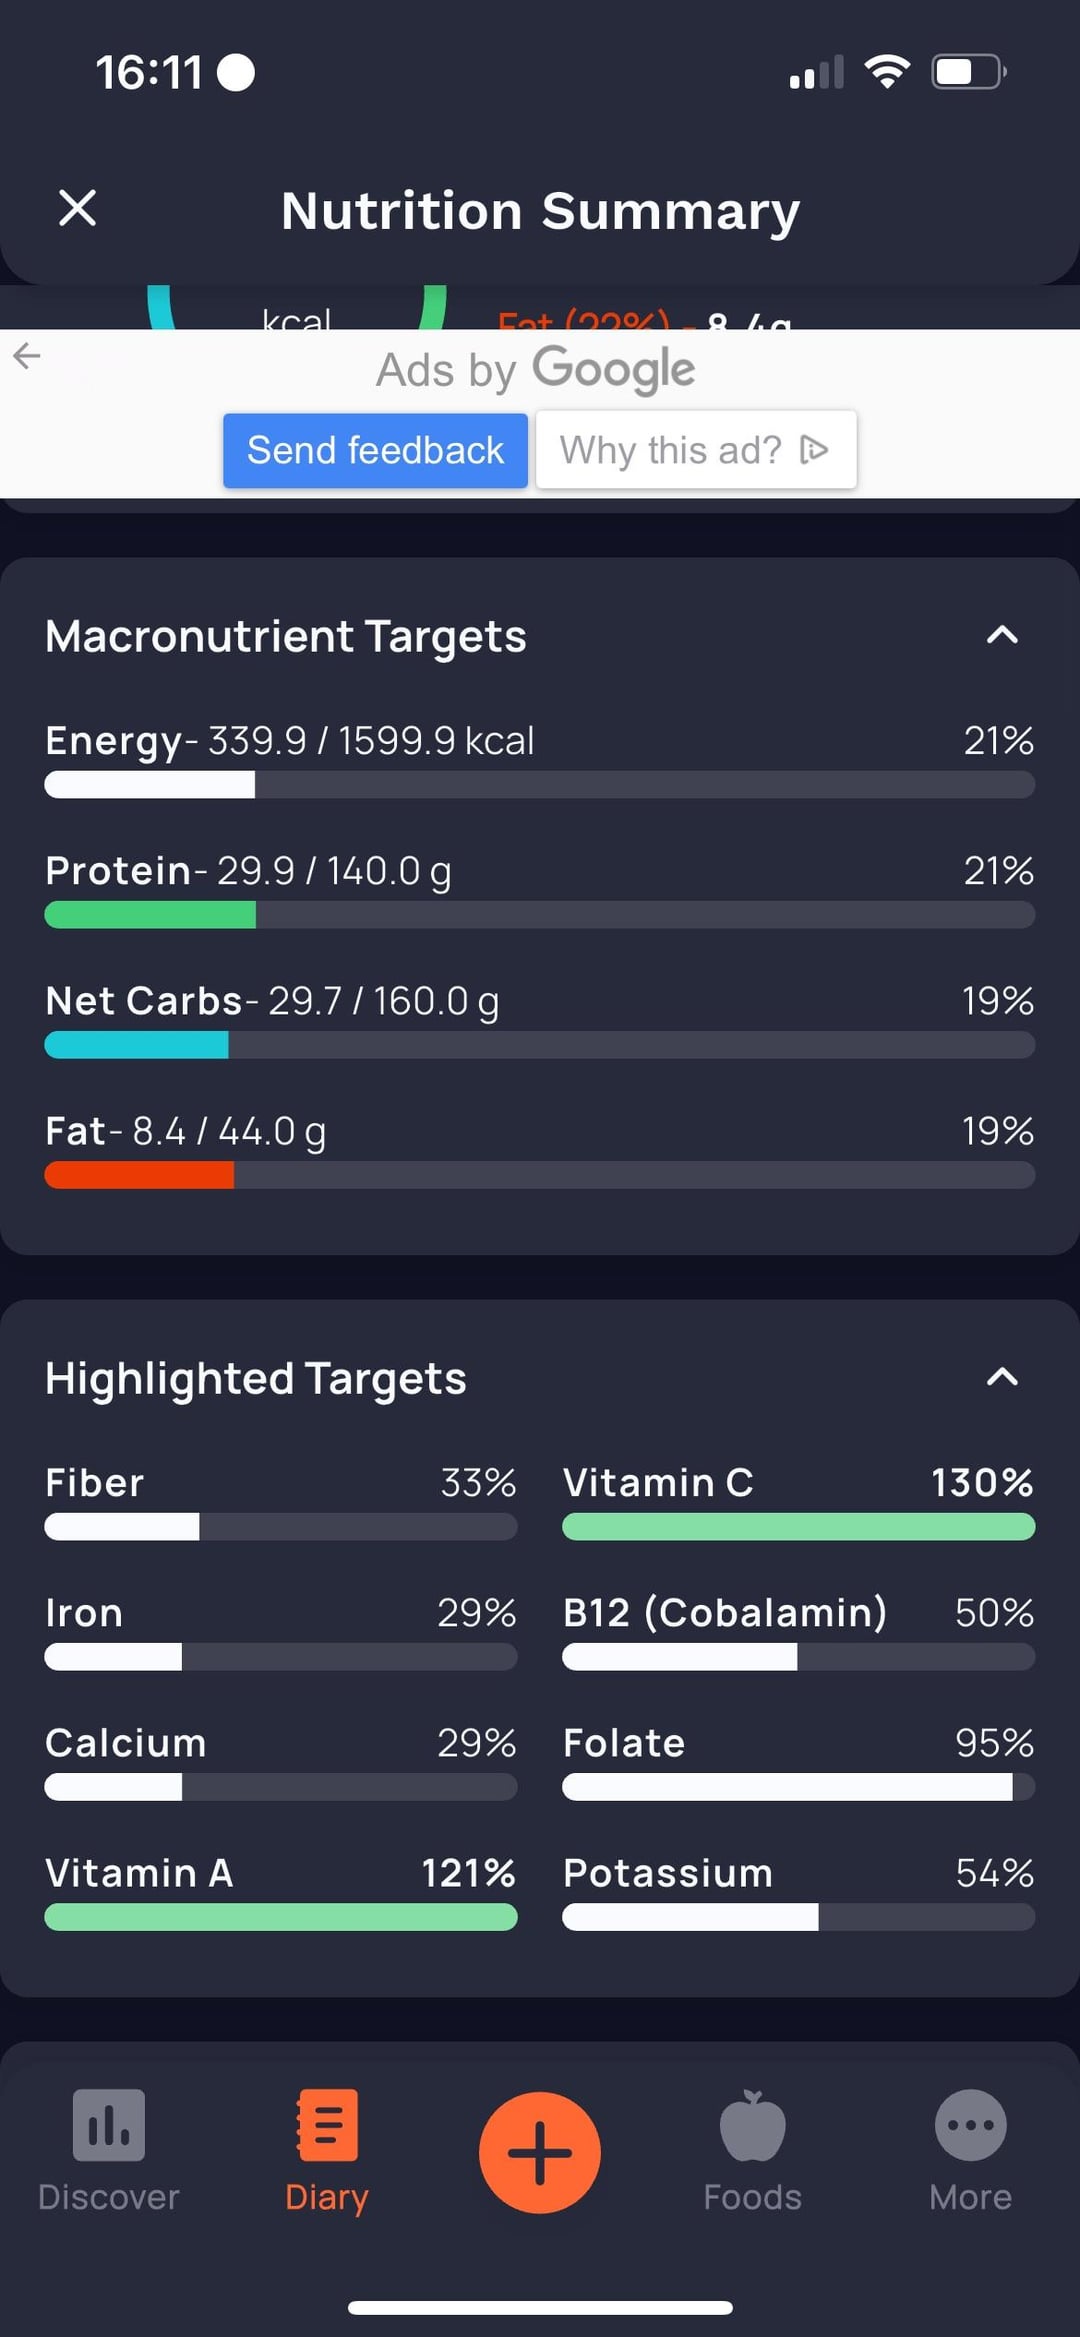This screenshot has height=2337, width=1080.
Task: Tap the ad back arrow icon
Action: pos(27,355)
